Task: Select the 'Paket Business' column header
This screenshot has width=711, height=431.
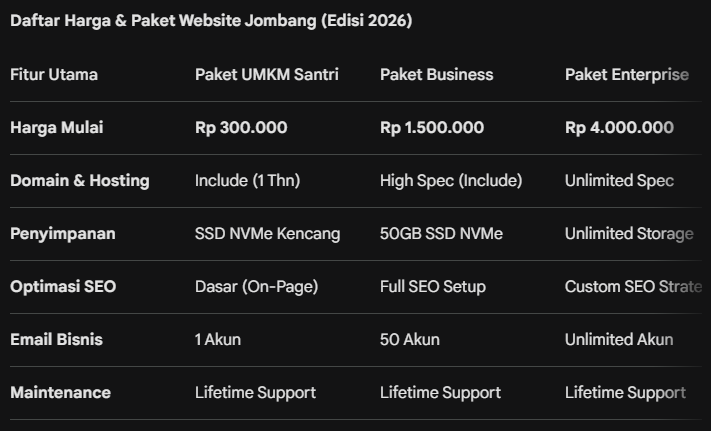Action: pos(436,74)
